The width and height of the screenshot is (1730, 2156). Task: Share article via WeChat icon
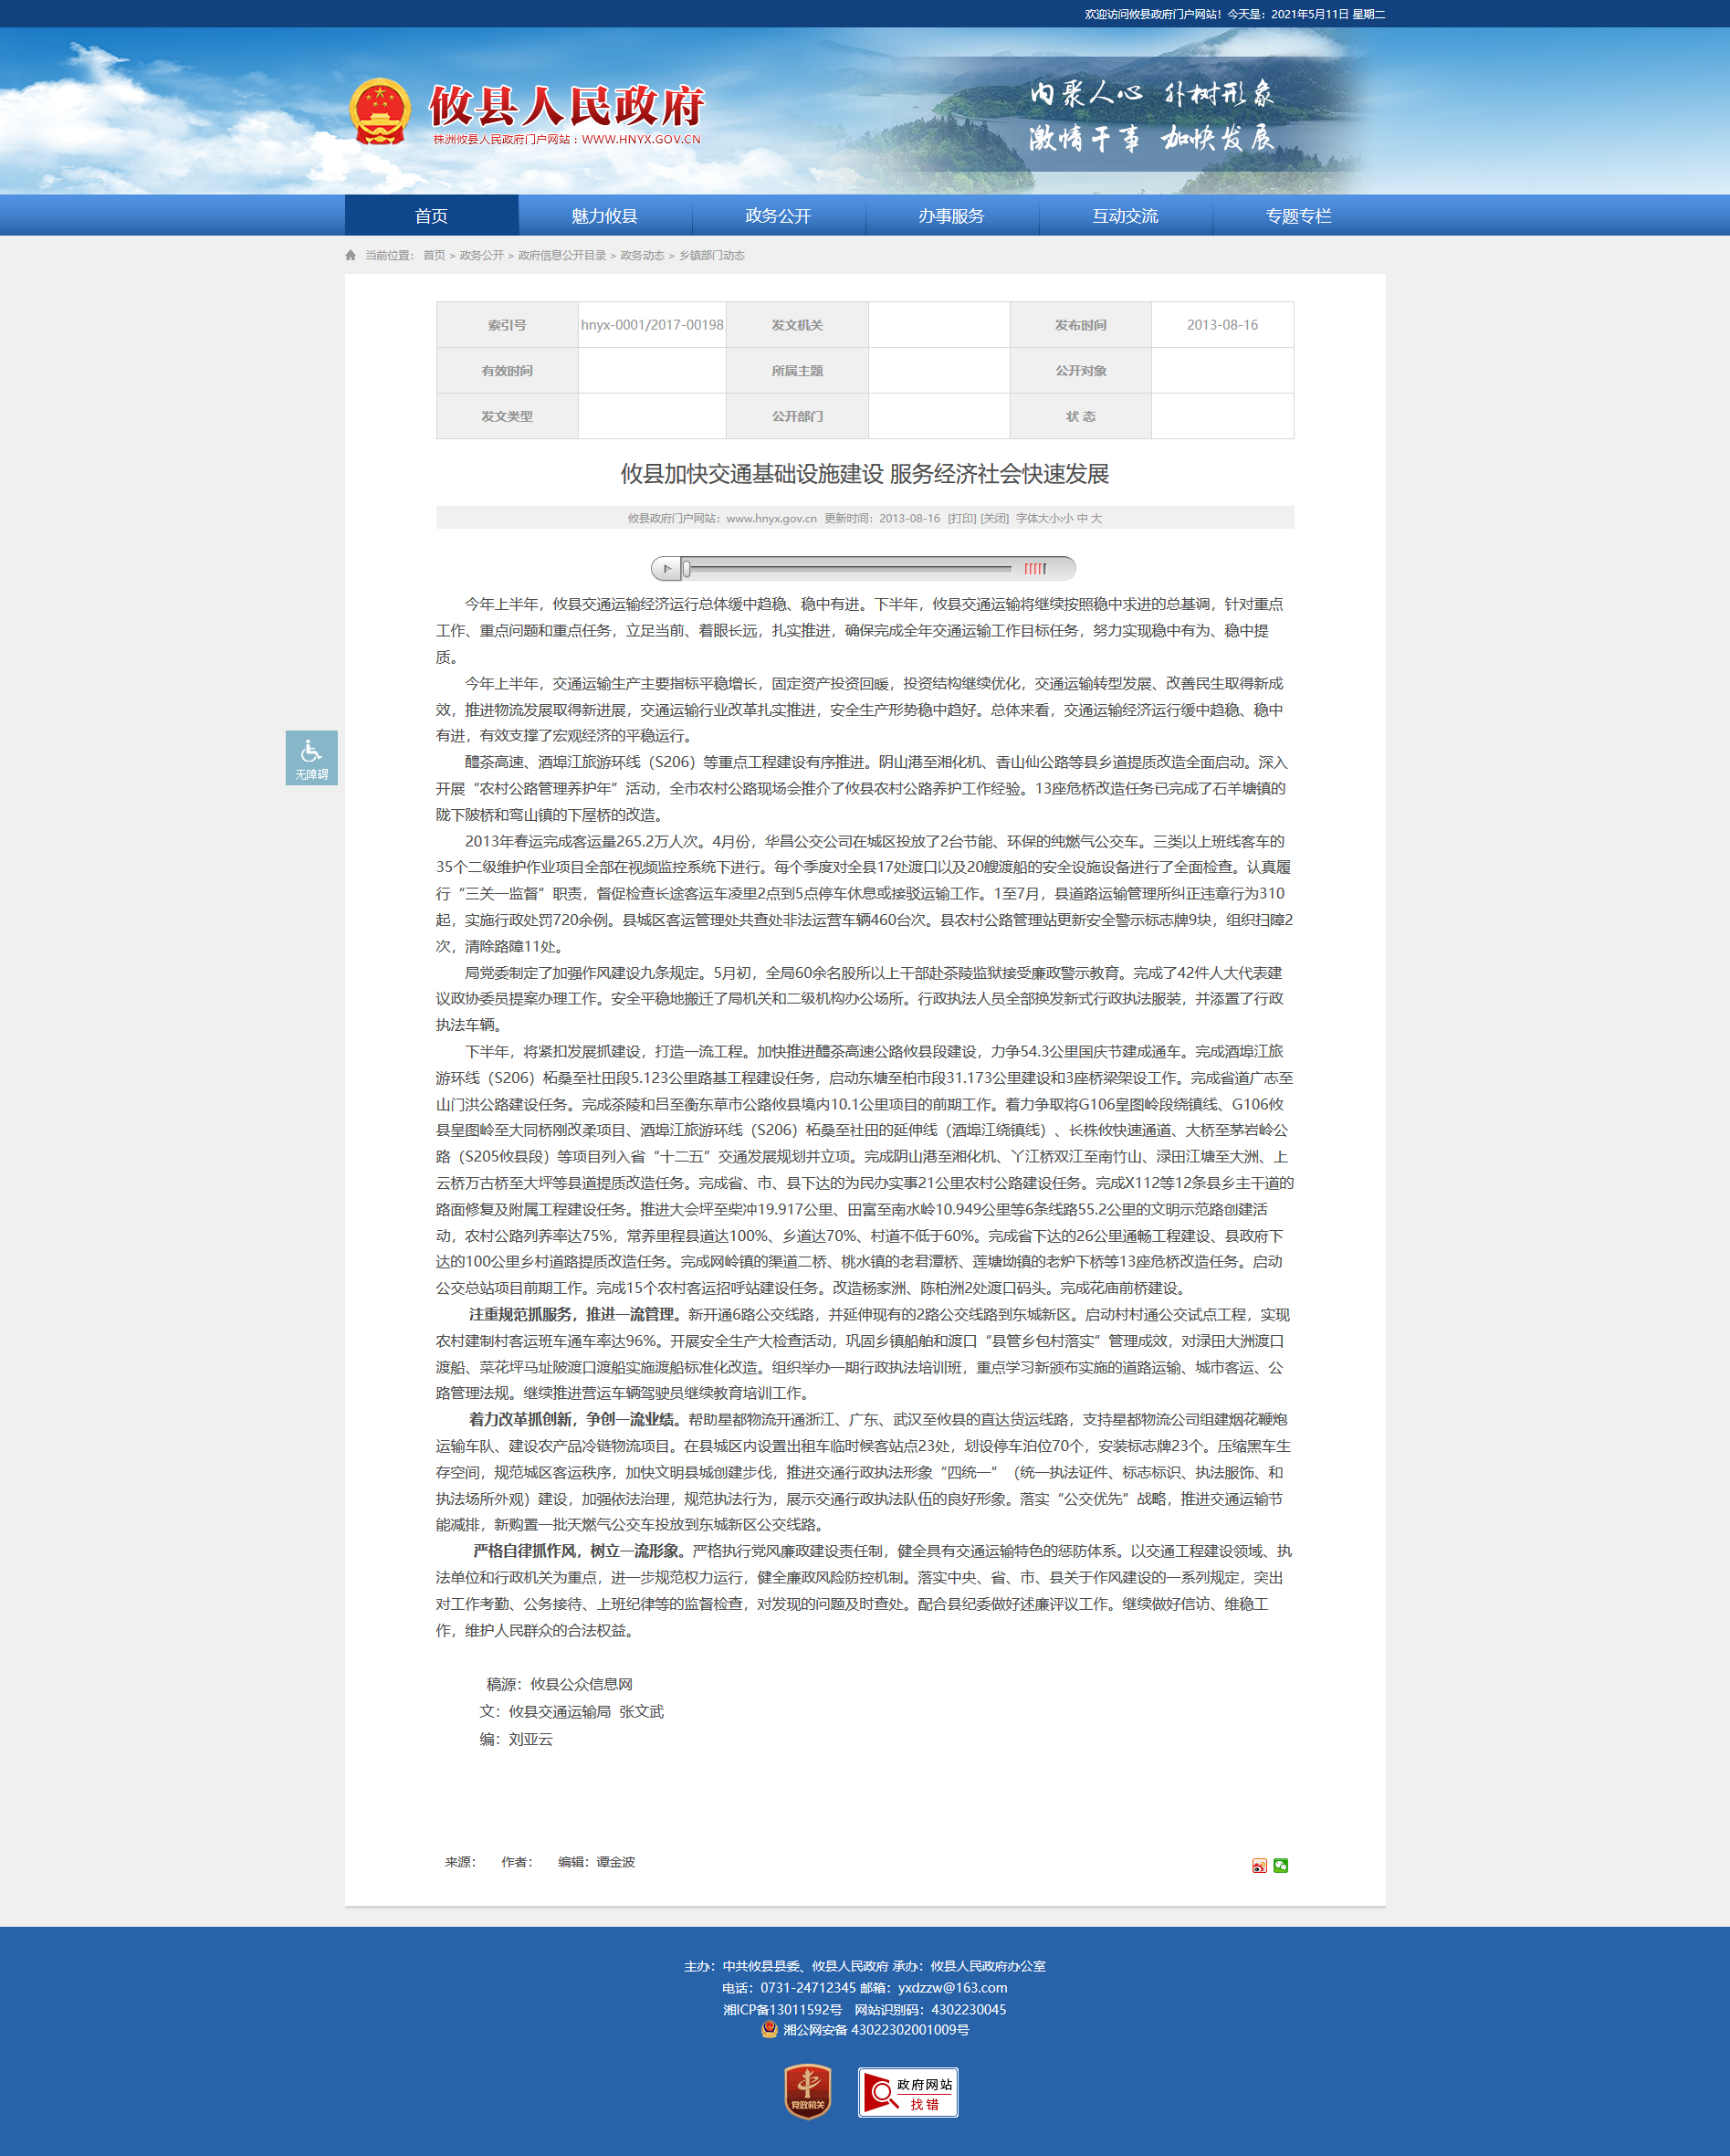click(1280, 1865)
